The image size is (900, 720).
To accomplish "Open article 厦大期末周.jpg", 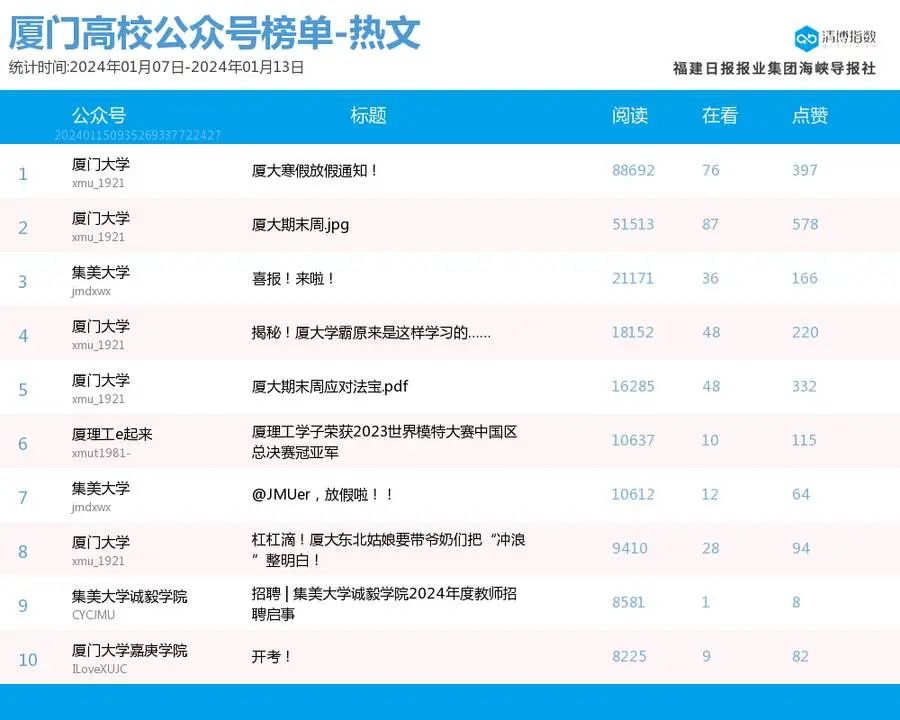I will tap(300, 224).
